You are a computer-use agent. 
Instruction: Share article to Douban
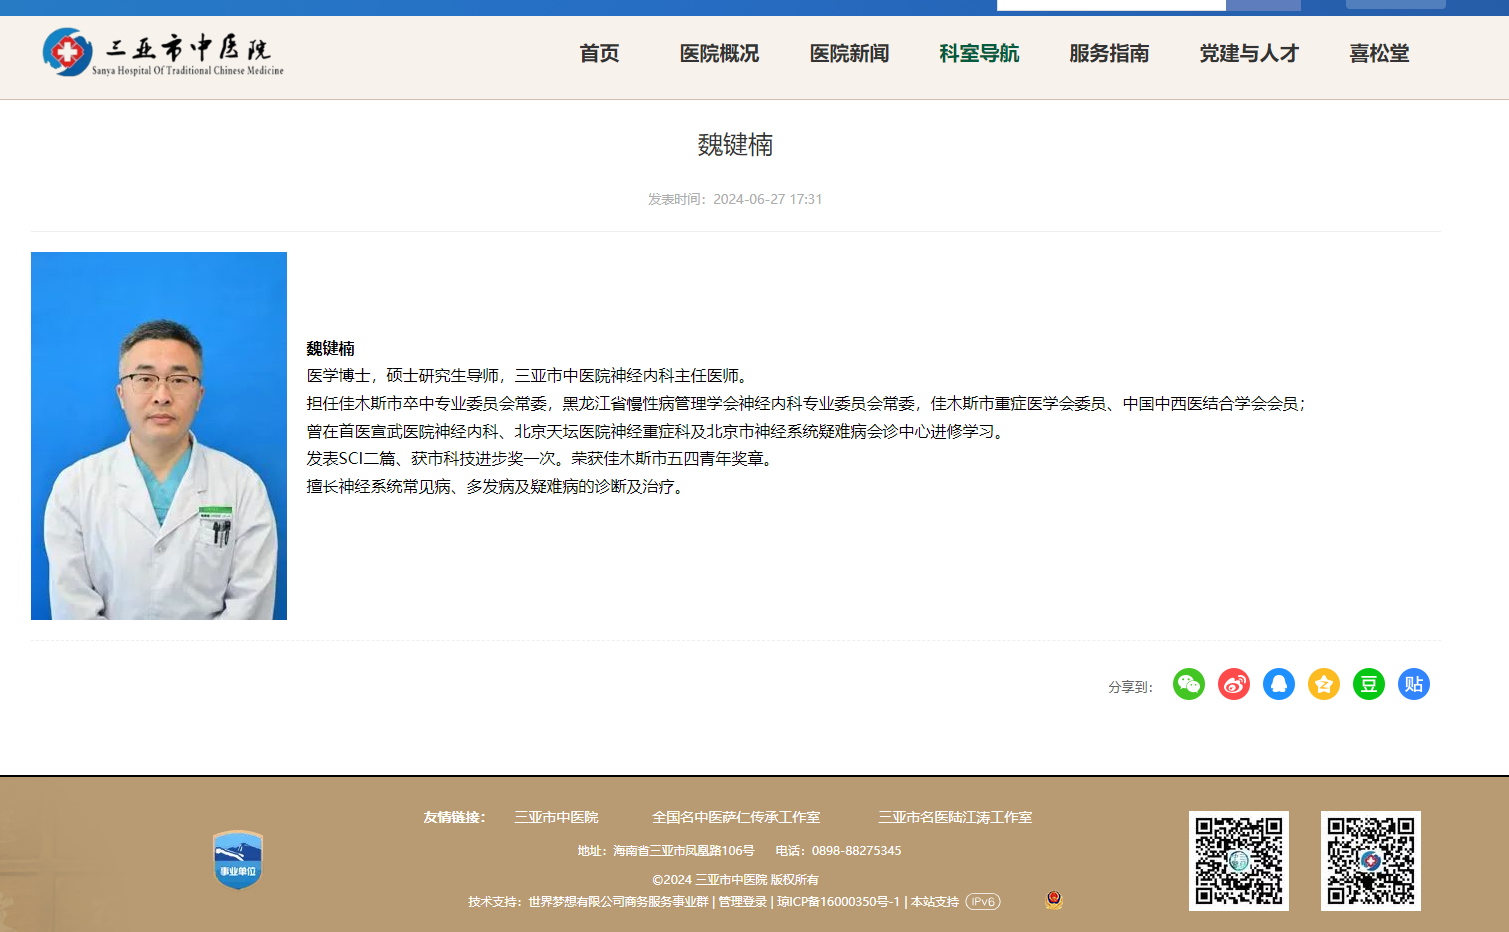[1369, 684]
